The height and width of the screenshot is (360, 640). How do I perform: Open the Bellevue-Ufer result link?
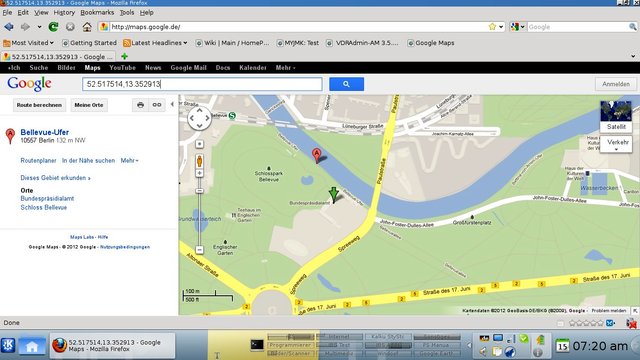[x=44, y=132]
